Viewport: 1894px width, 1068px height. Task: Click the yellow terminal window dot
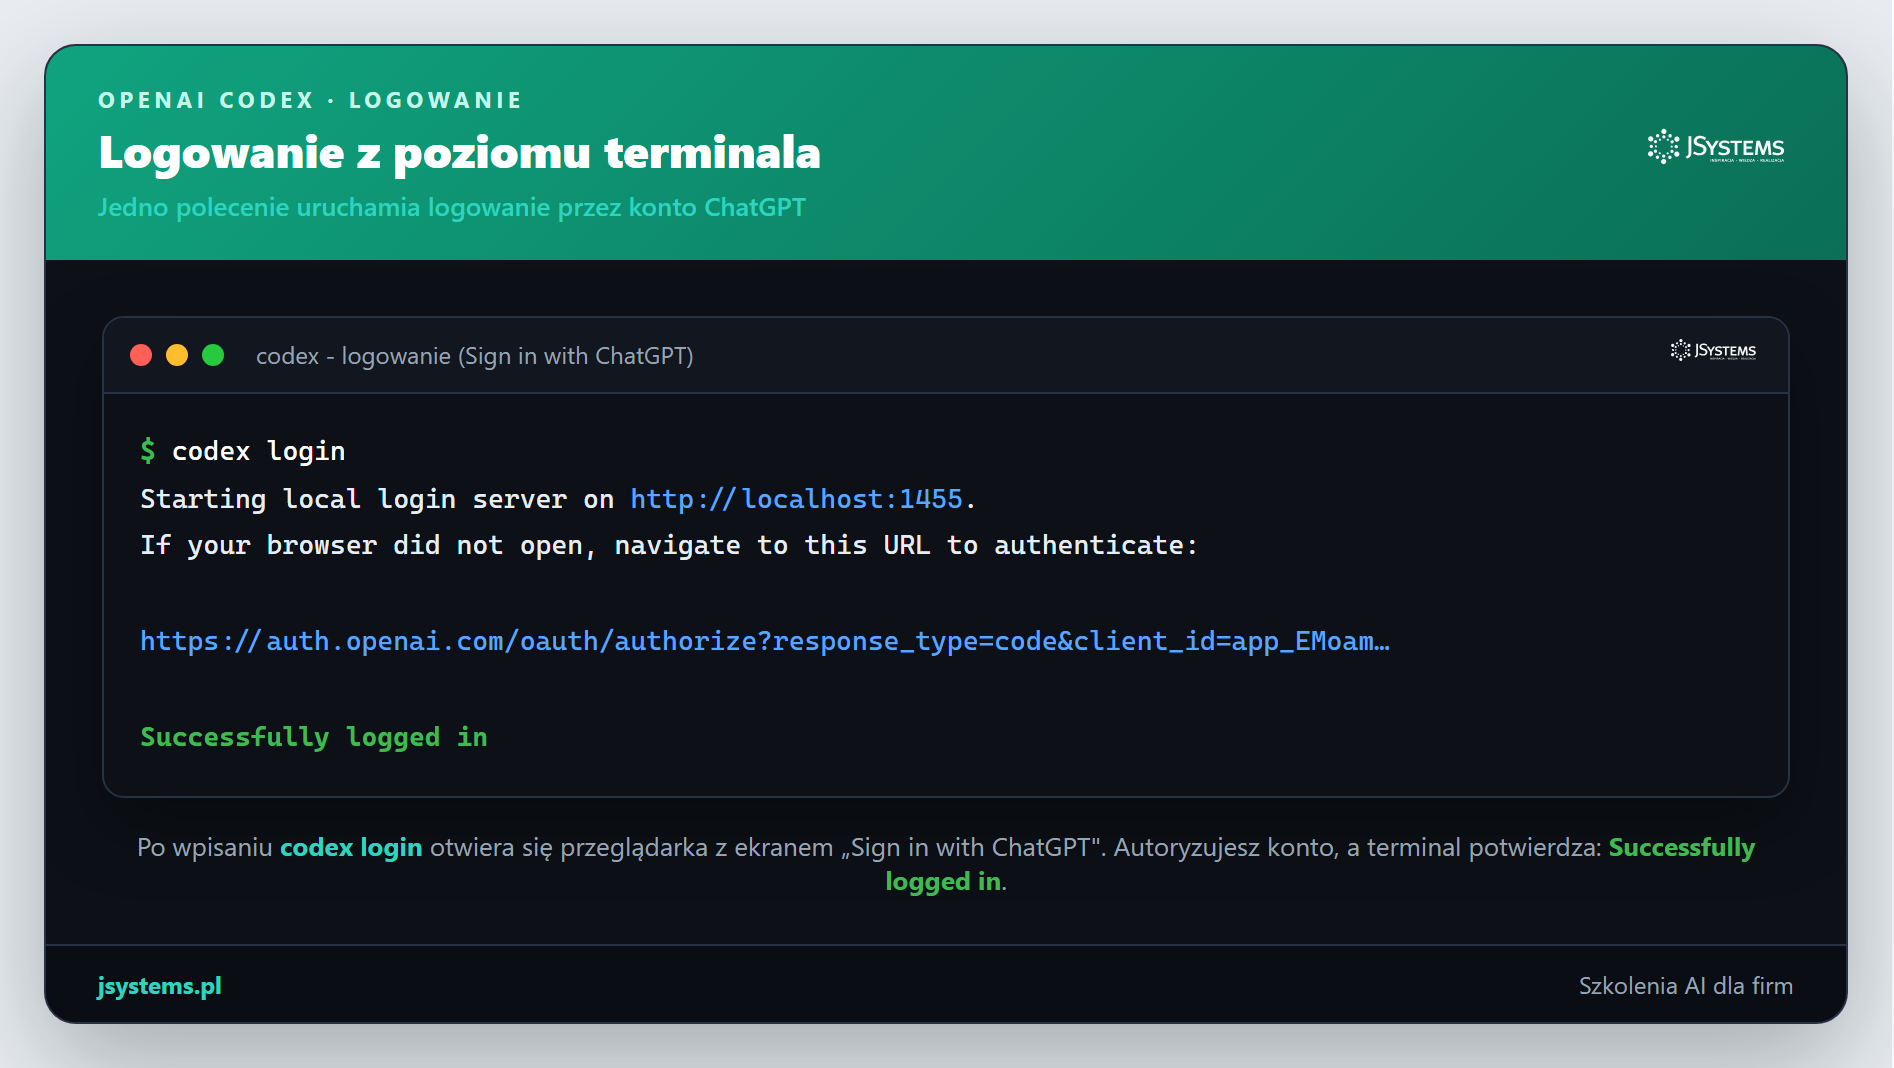(177, 355)
